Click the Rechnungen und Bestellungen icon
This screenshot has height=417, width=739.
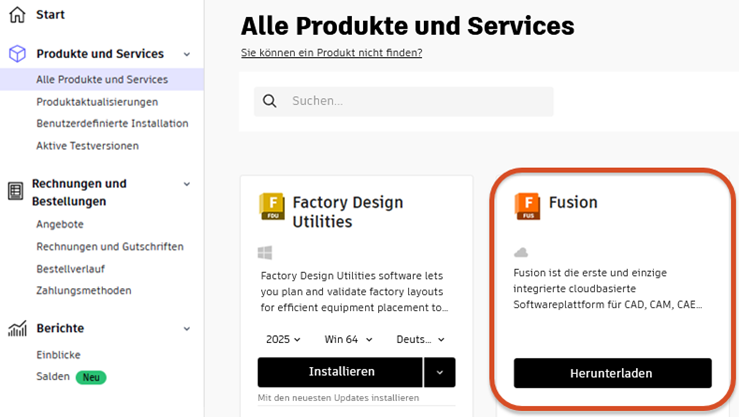coord(16,192)
